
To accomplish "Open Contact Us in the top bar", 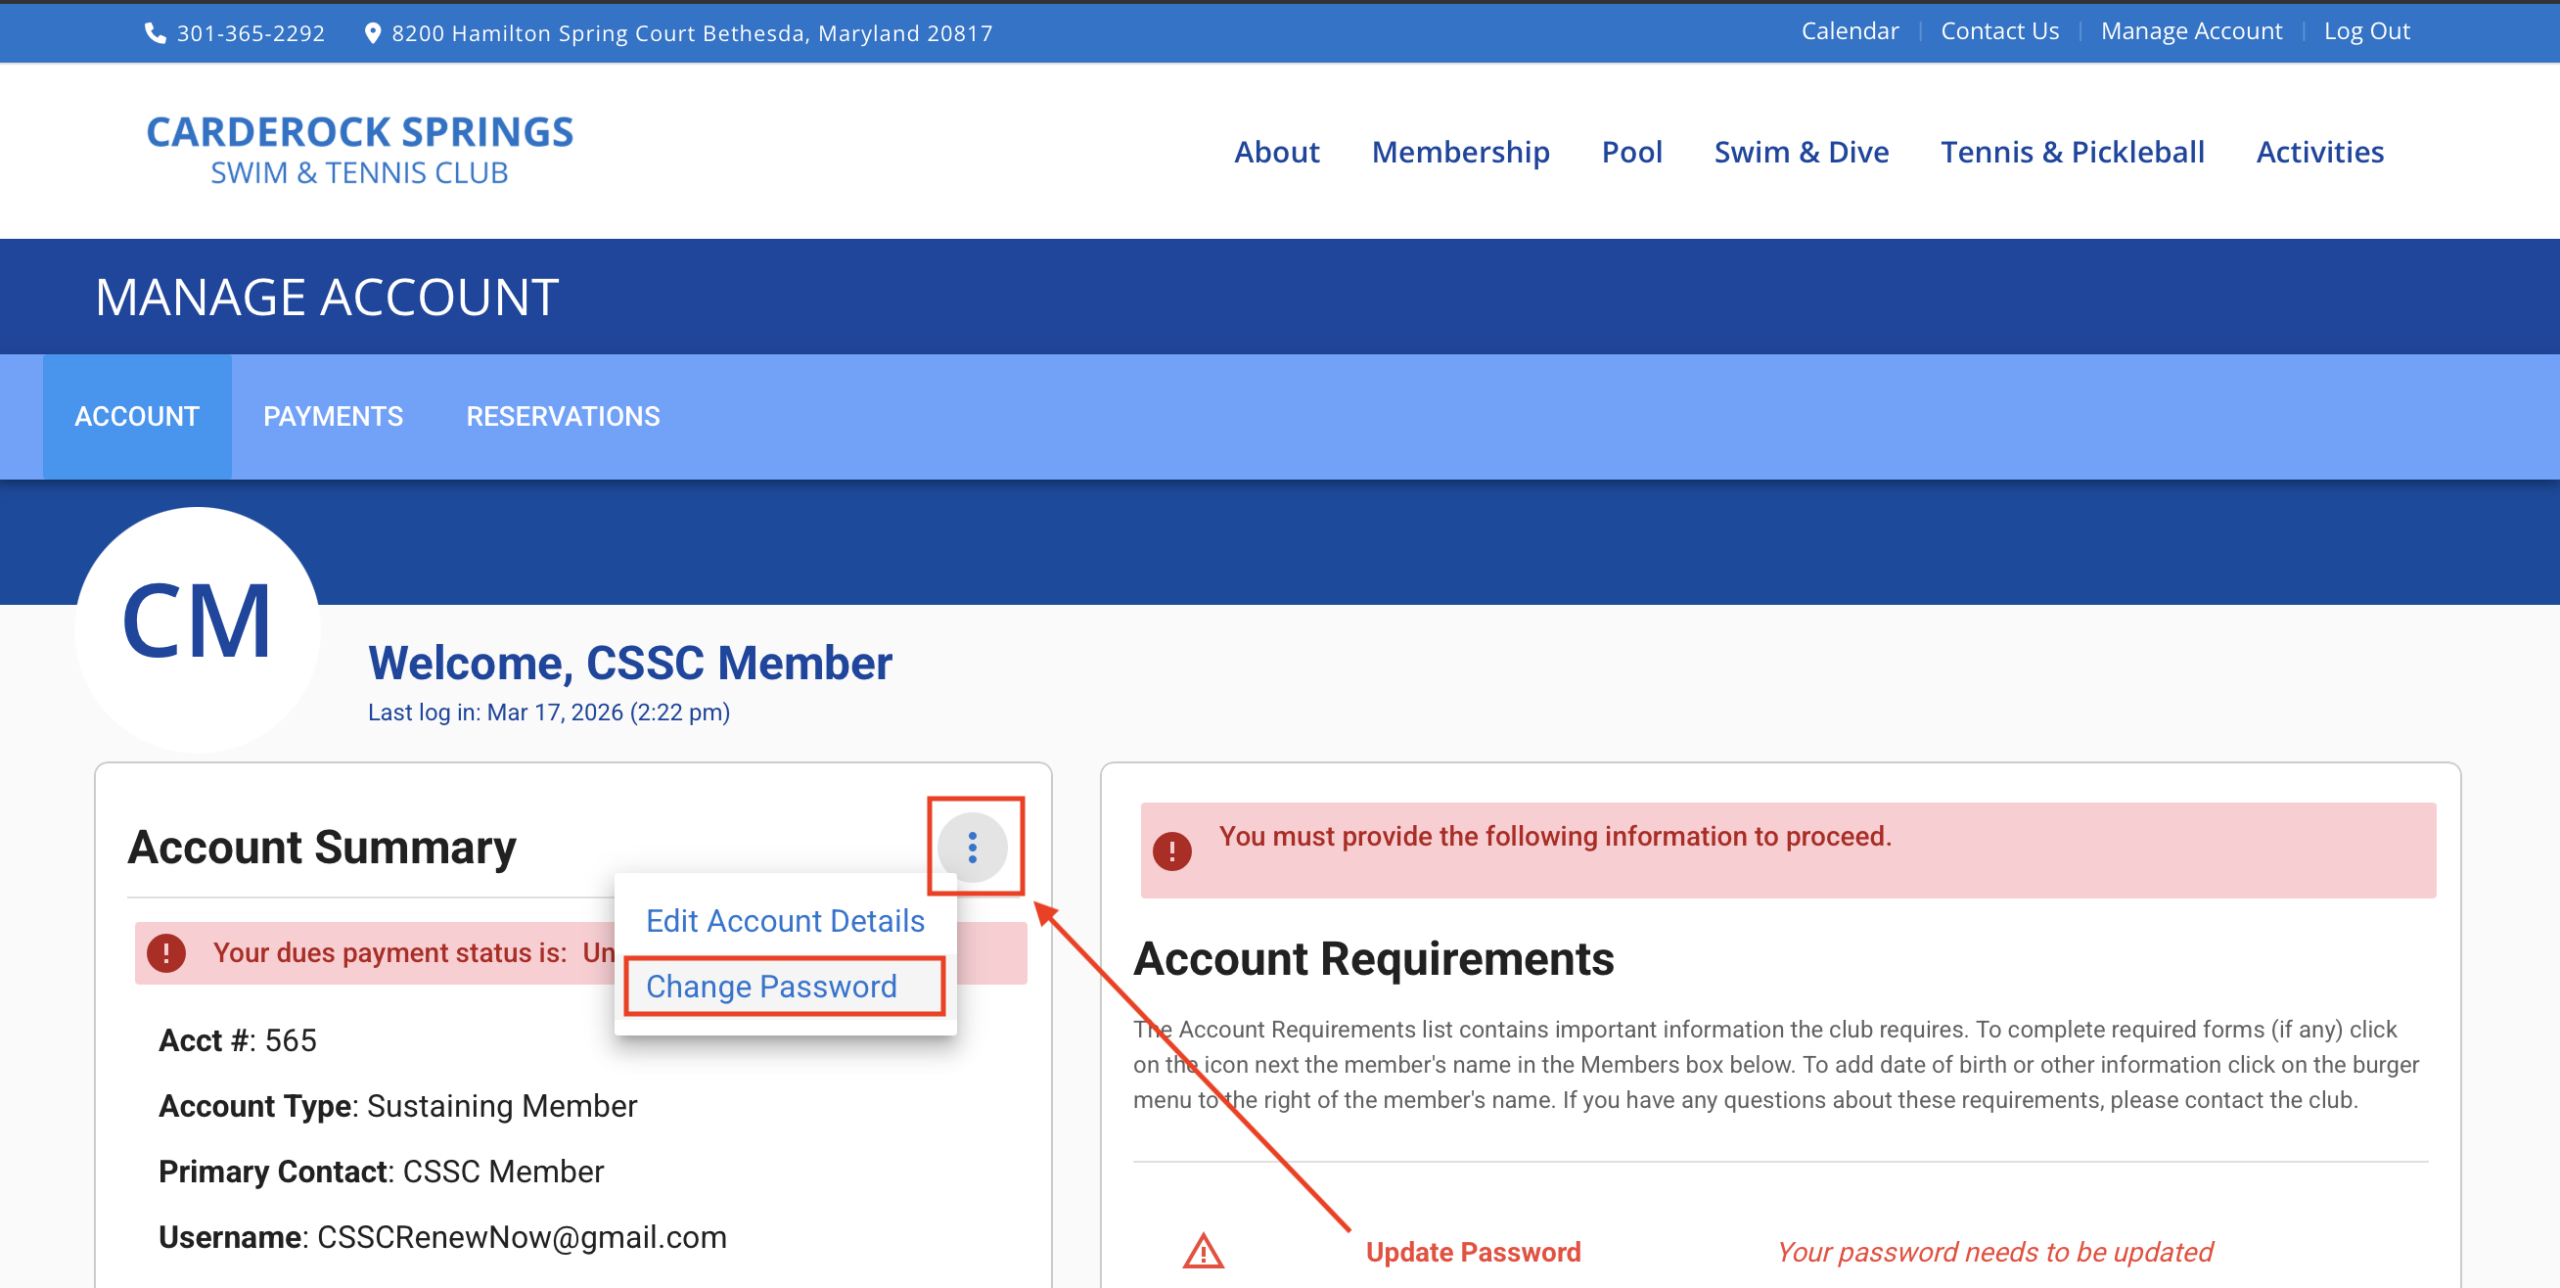I will [x=2000, y=32].
